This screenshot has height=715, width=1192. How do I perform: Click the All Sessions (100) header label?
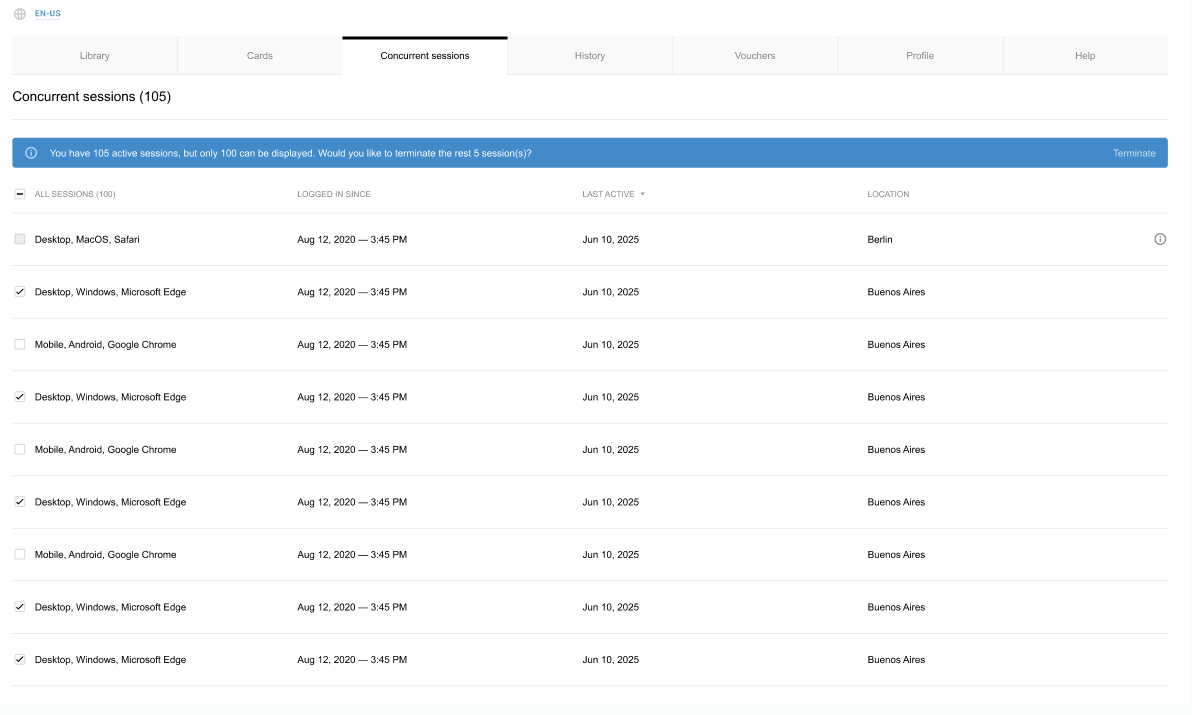(x=75, y=195)
